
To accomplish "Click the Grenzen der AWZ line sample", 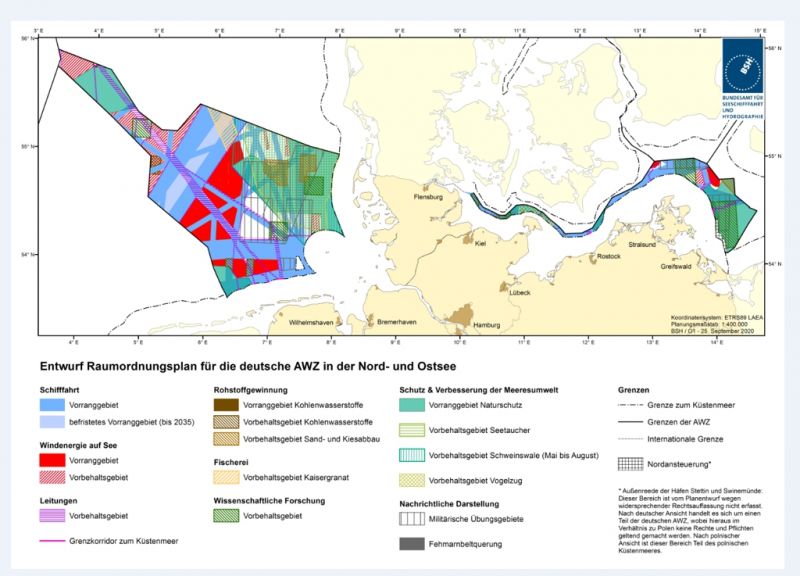I will coord(630,422).
